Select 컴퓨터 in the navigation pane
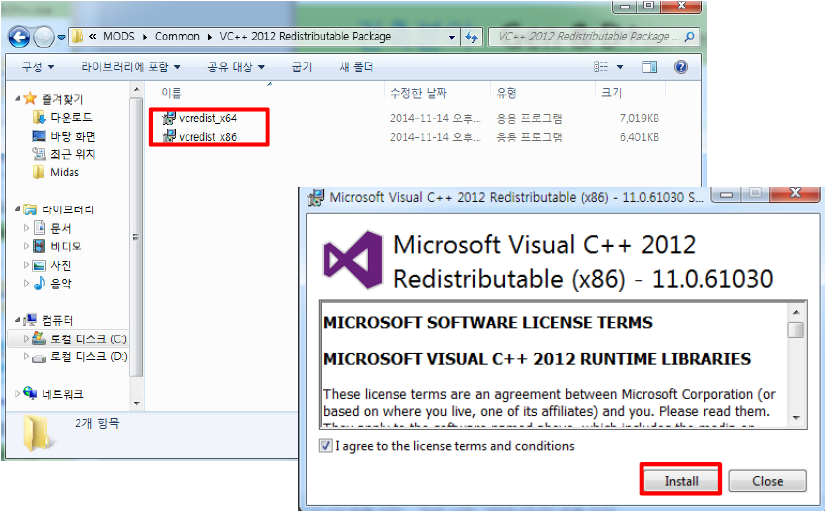The height and width of the screenshot is (513, 827). pos(57,320)
